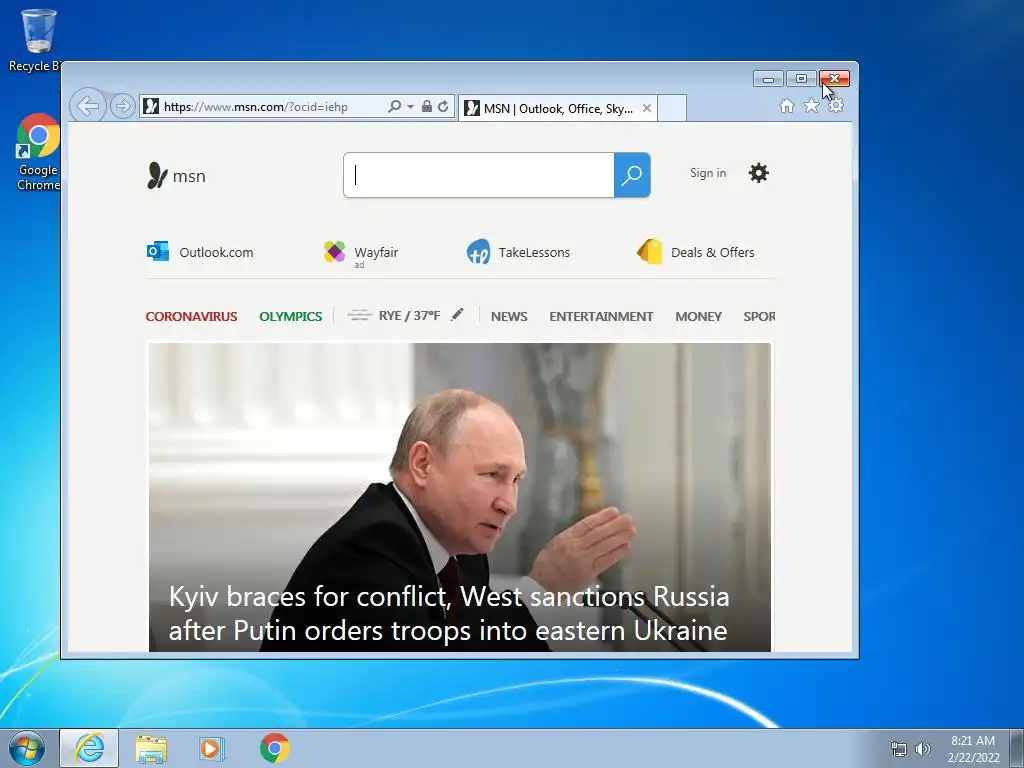Open the Wayfair ad icon
Screen dimensions: 1024x768
[334, 251]
